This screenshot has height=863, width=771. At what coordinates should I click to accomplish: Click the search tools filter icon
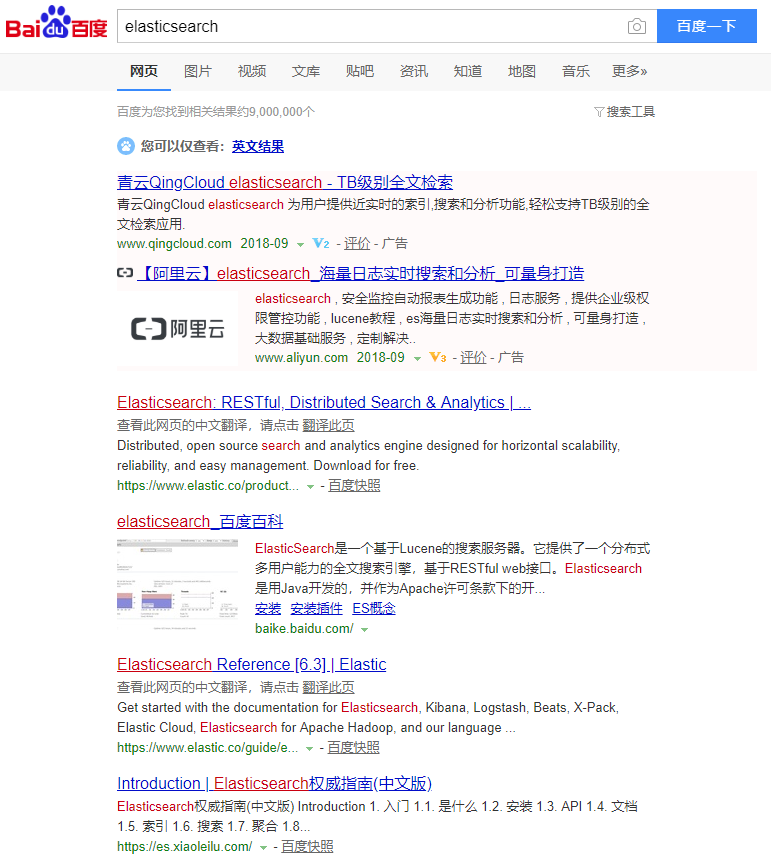click(x=599, y=112)
